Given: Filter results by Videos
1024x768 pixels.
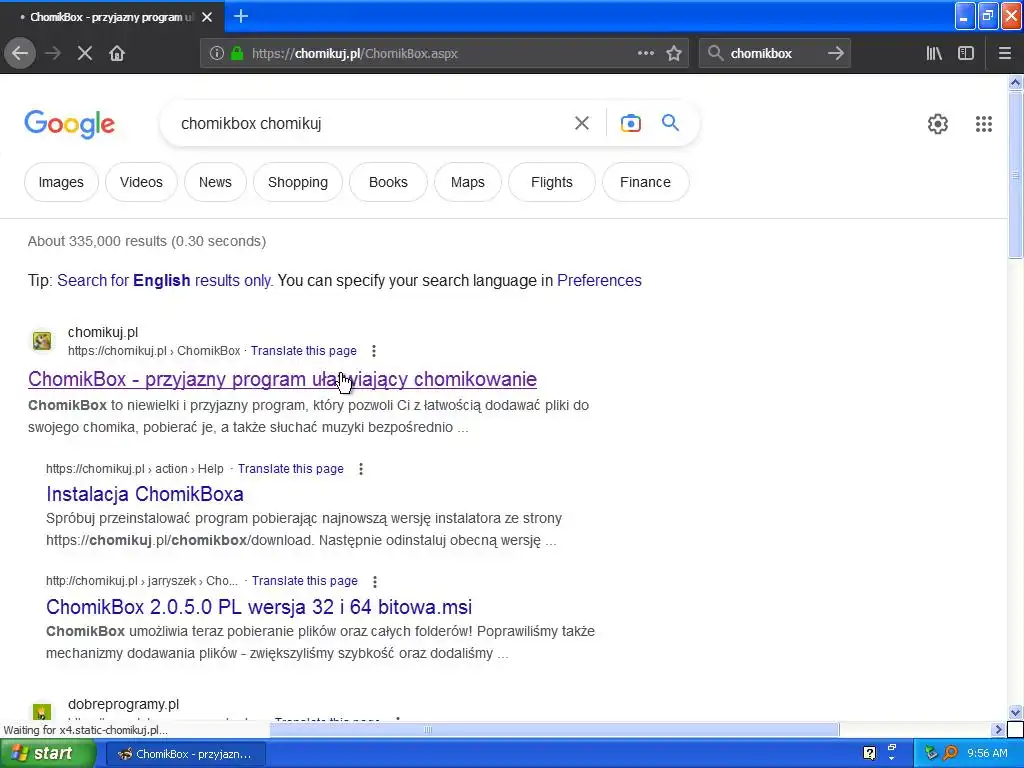Looking at the screenshot, I should click(141, 182).
